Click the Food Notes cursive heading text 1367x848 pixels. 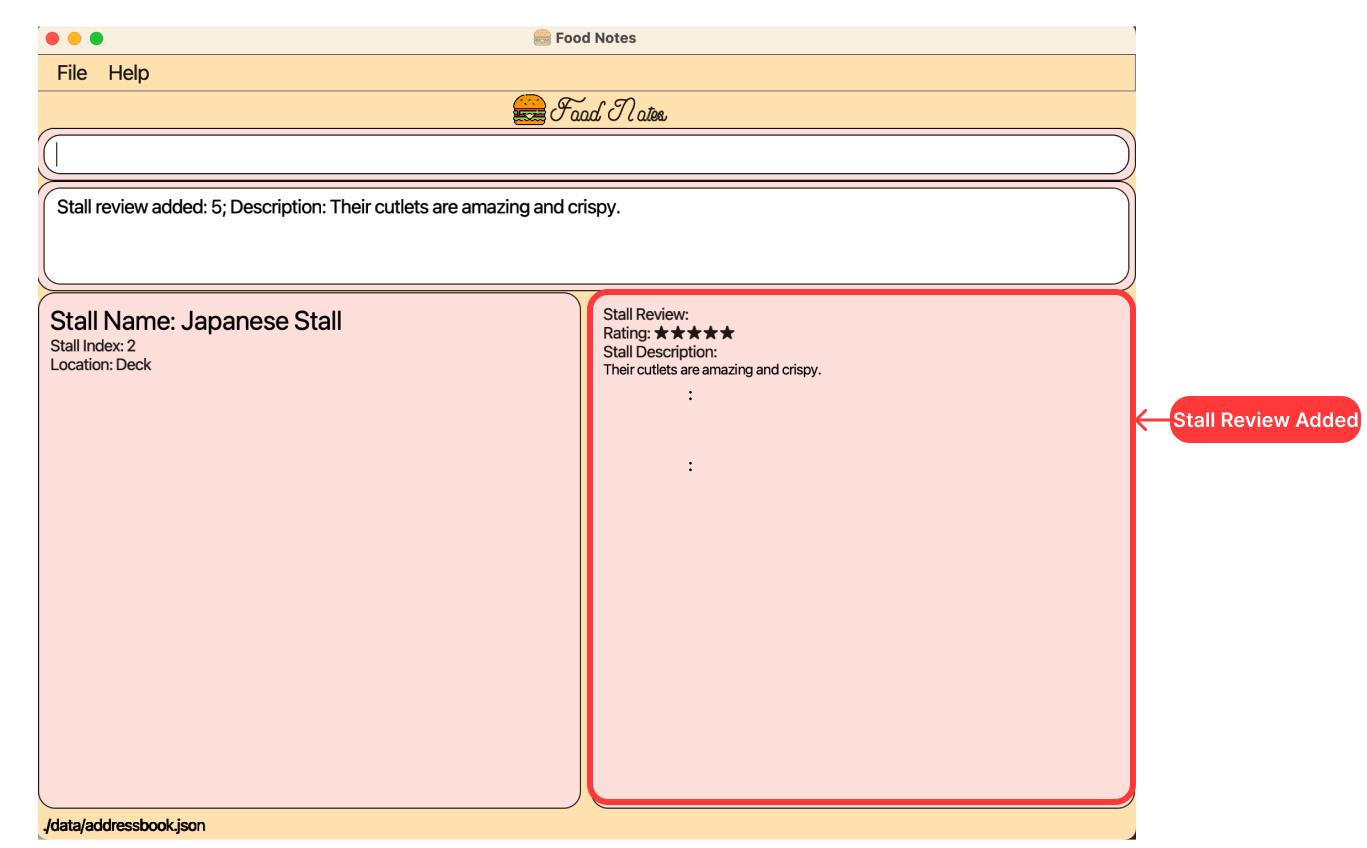pyautogui.click(x=608, y=111)
